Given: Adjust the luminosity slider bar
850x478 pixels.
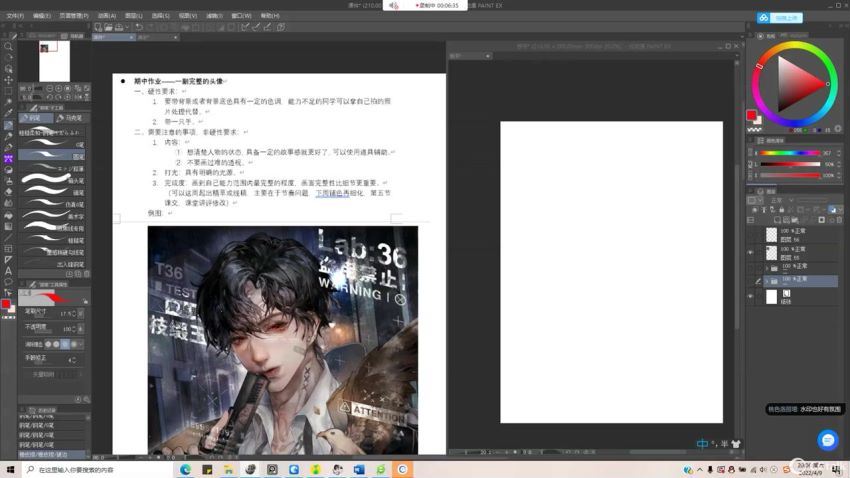Looking at the screenshot, I should point(790,164).
